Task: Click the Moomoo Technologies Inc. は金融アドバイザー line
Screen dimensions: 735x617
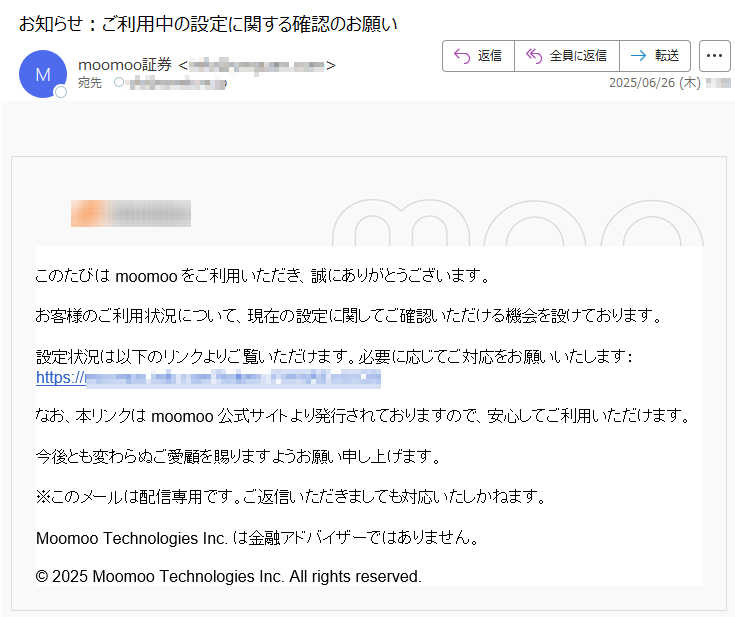Action: (257, 538)
